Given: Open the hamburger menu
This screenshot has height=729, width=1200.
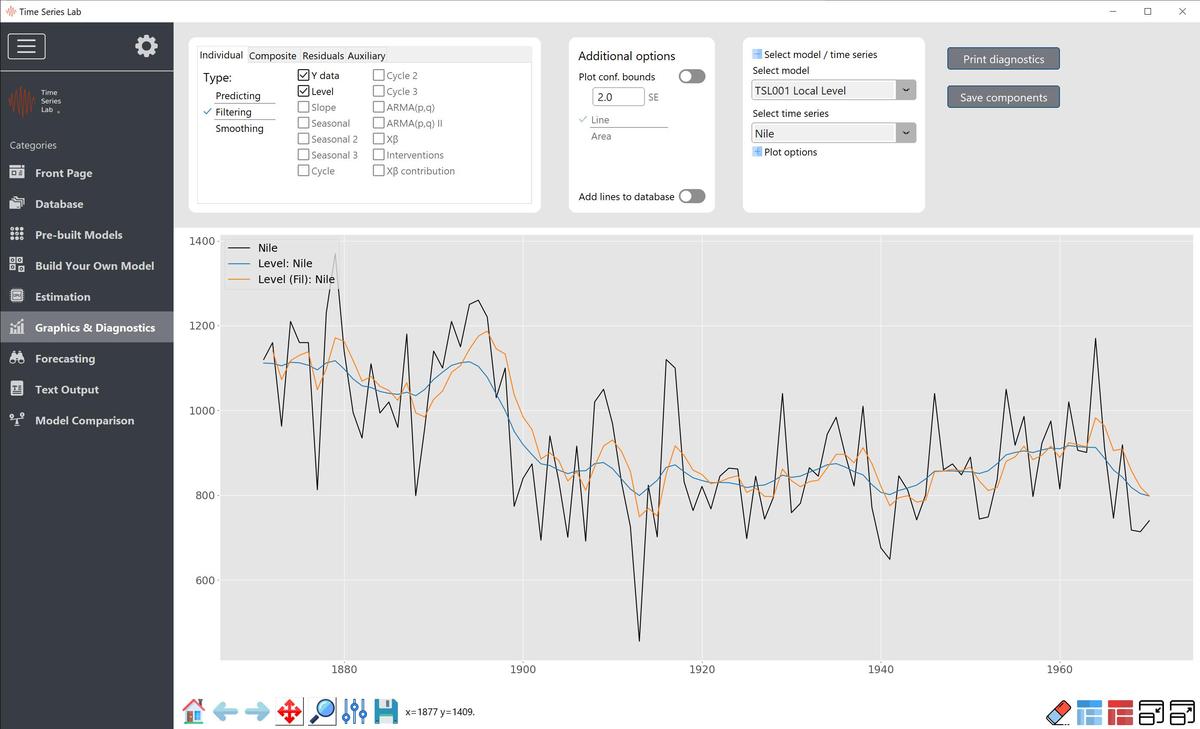Looking at the screenshot, I should pyautogui.click(x=26, y=46).
